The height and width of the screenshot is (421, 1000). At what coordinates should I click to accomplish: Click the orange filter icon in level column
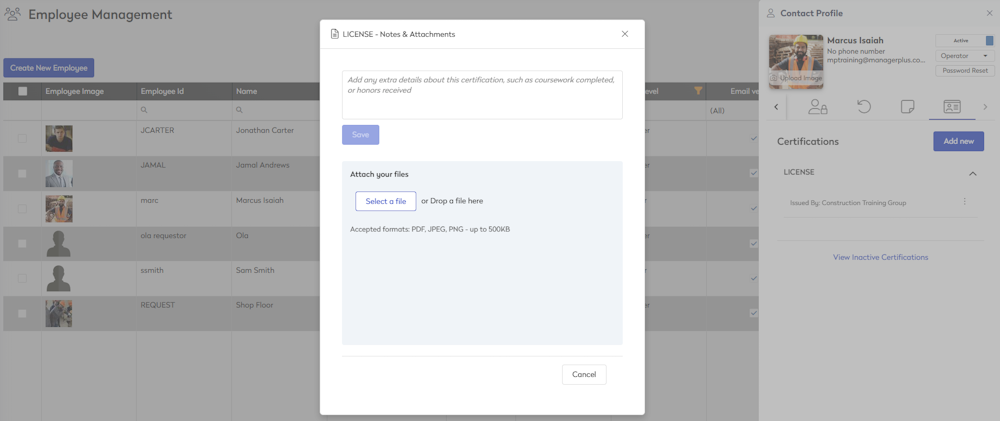pos(698,91)
